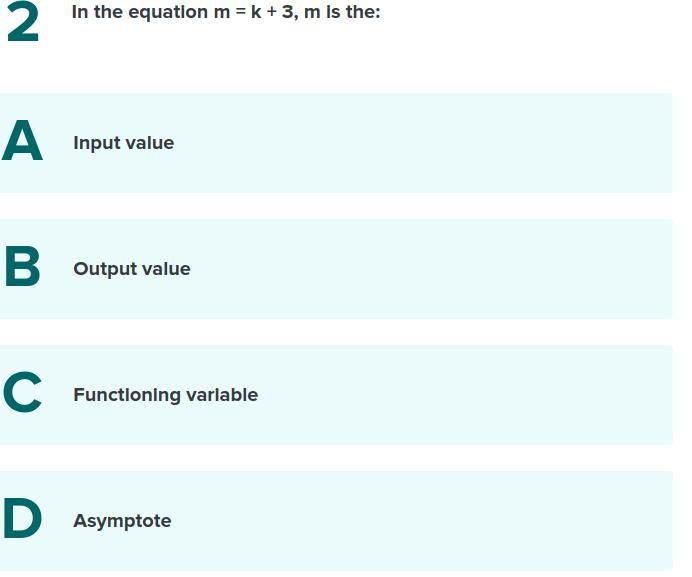This screenshot has height=577, width=692.
Task: Choose answer option C row background
Action: pos(336,395)
